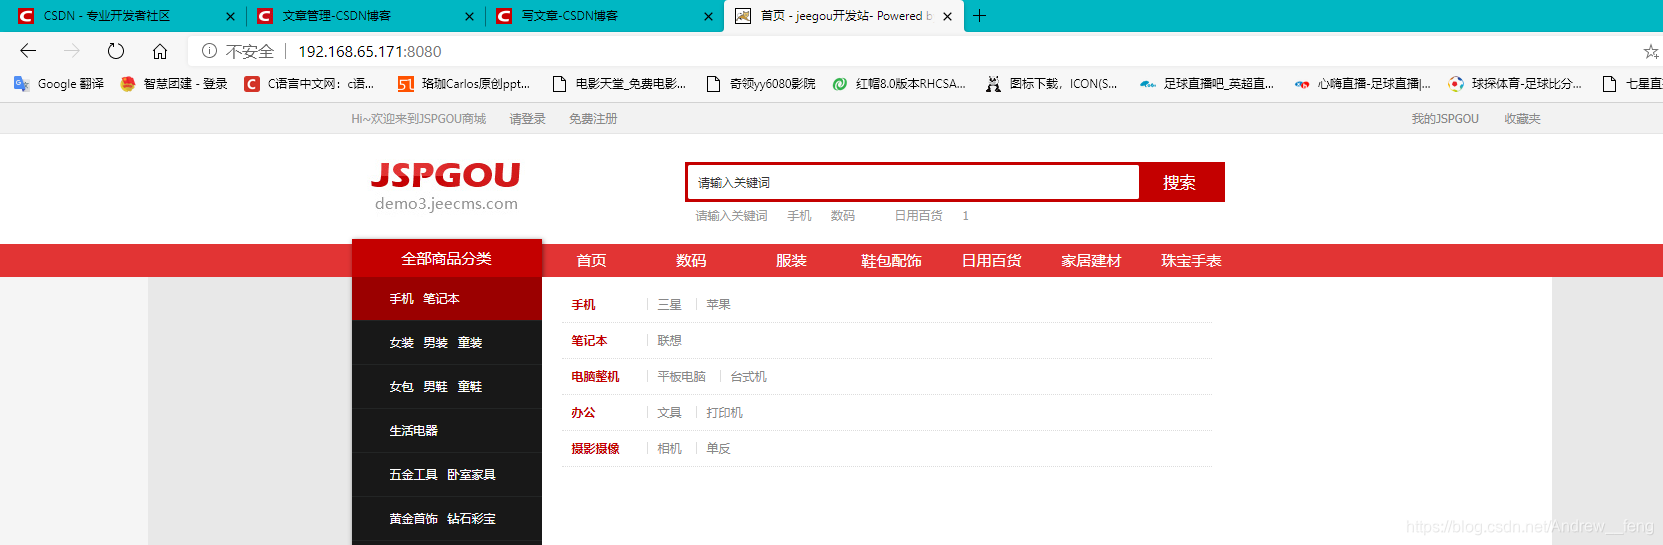Click hot keyword 手机 below search

pyautogui.click(x=799, y=216)
